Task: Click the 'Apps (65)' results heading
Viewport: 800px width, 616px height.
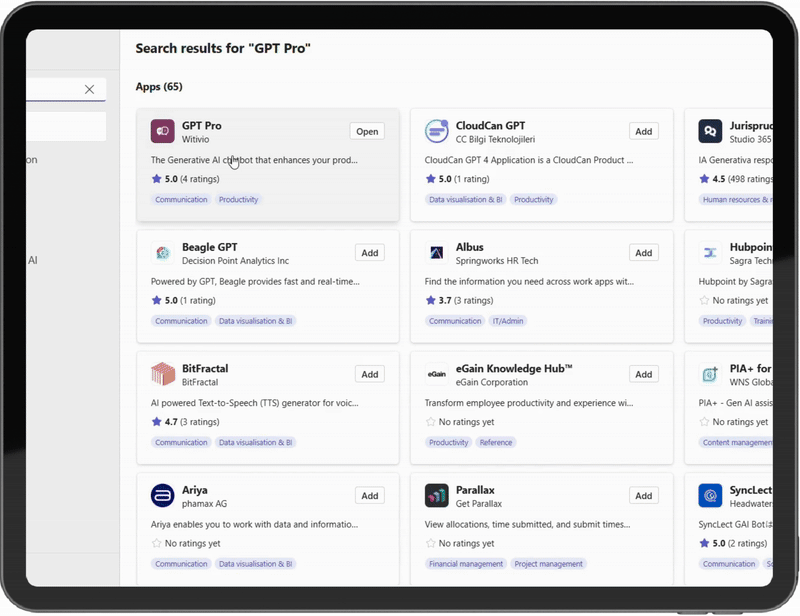Action: [x=159, y=87]
